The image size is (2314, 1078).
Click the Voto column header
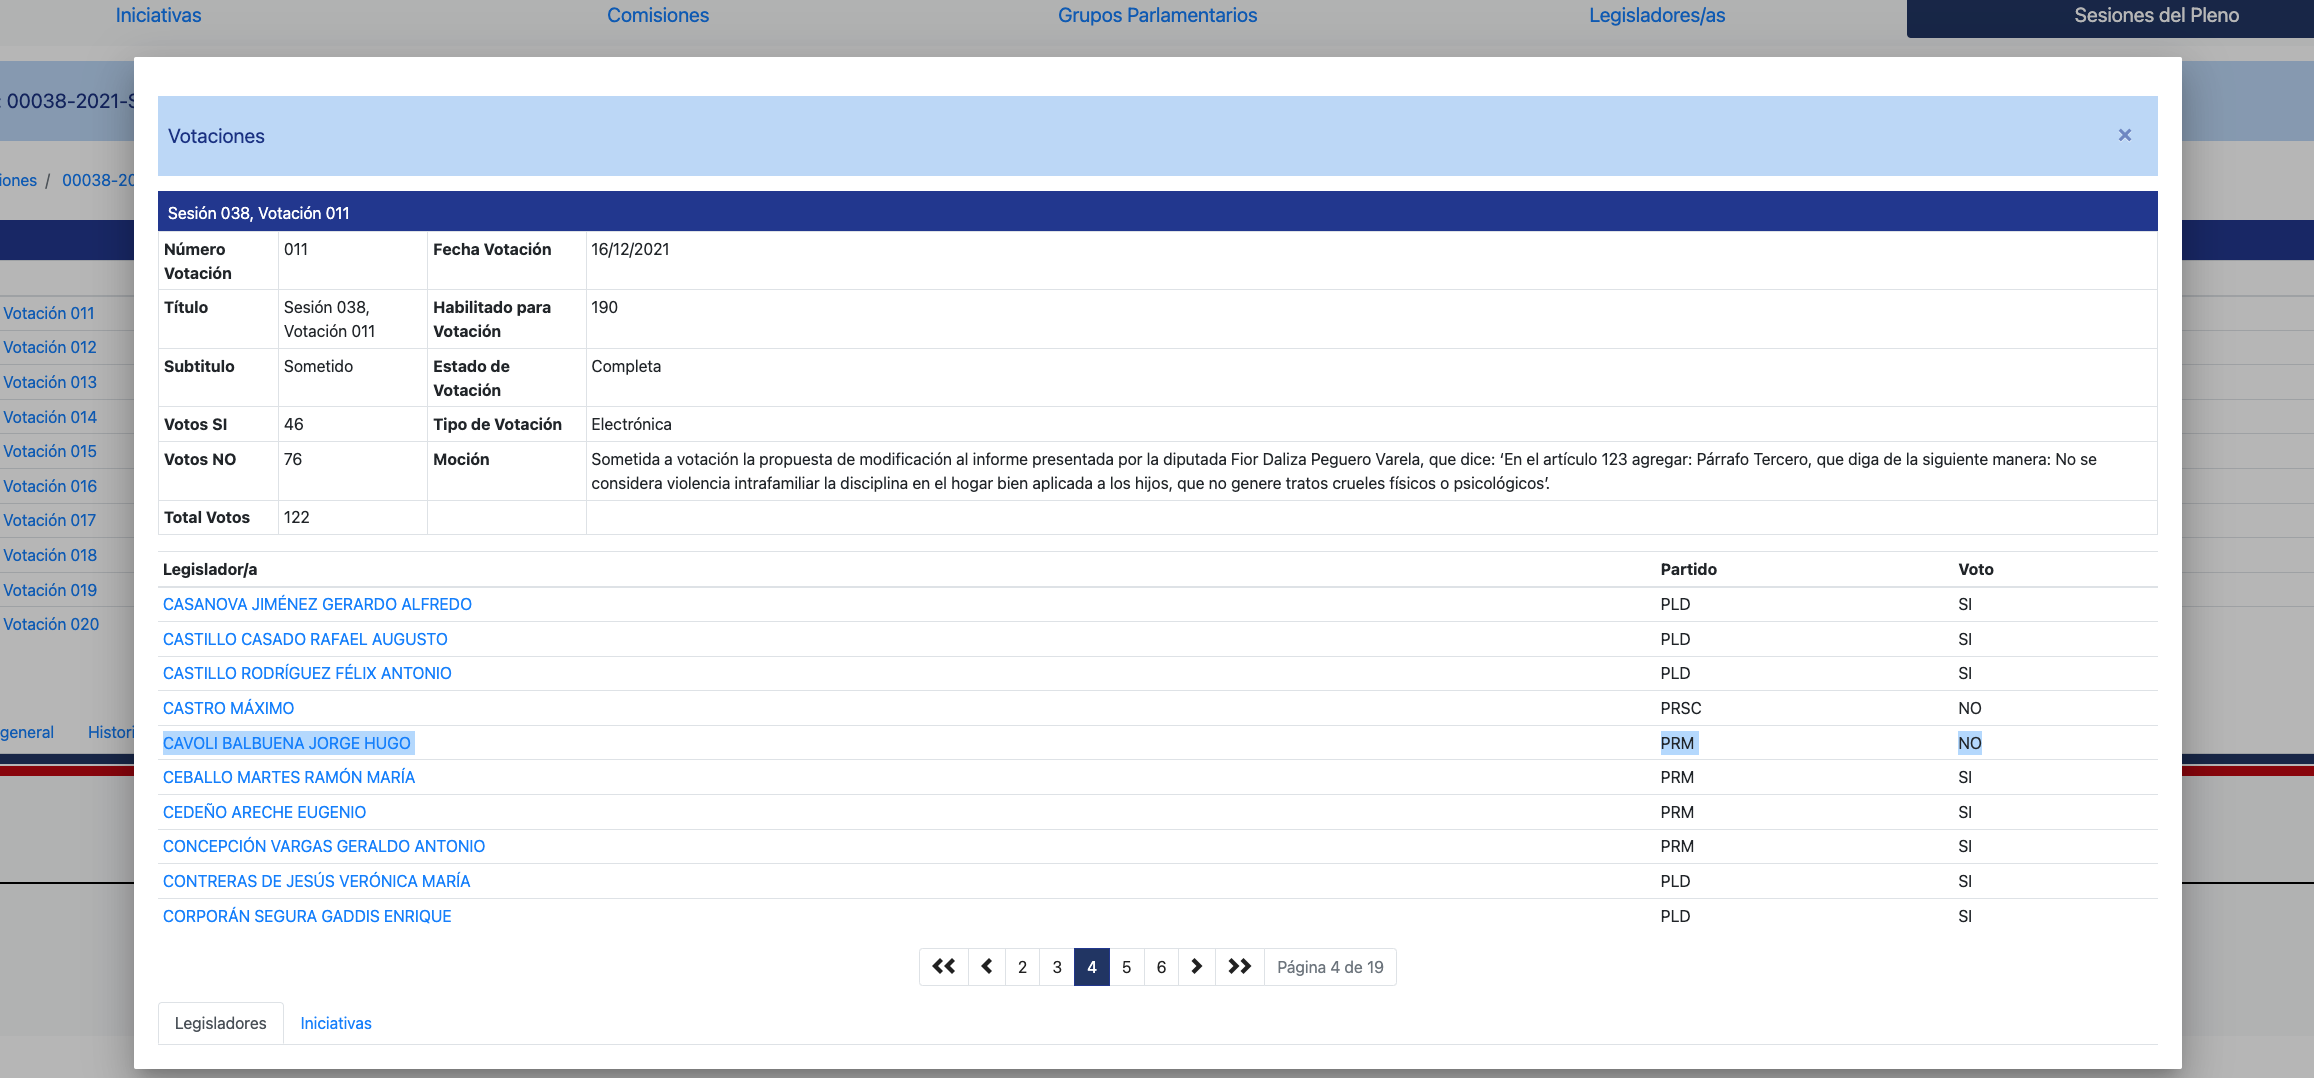coord(1975,569)
